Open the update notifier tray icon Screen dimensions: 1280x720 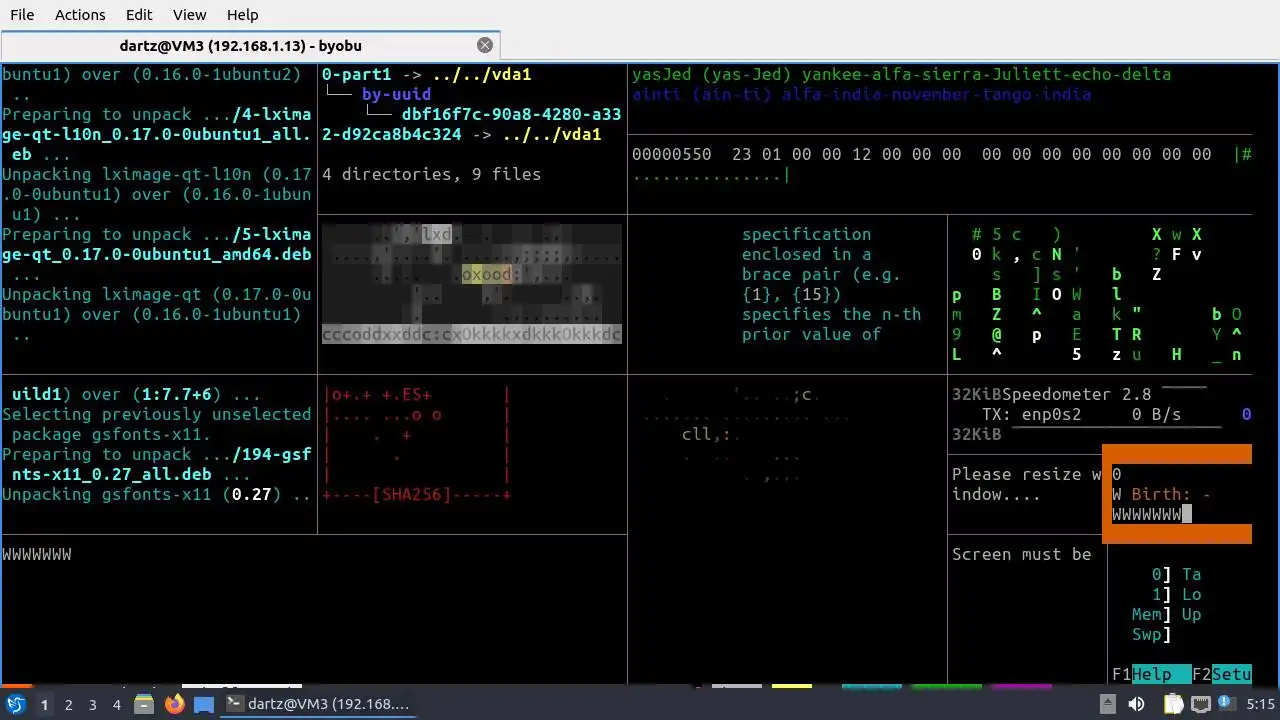coord(1226,704)
